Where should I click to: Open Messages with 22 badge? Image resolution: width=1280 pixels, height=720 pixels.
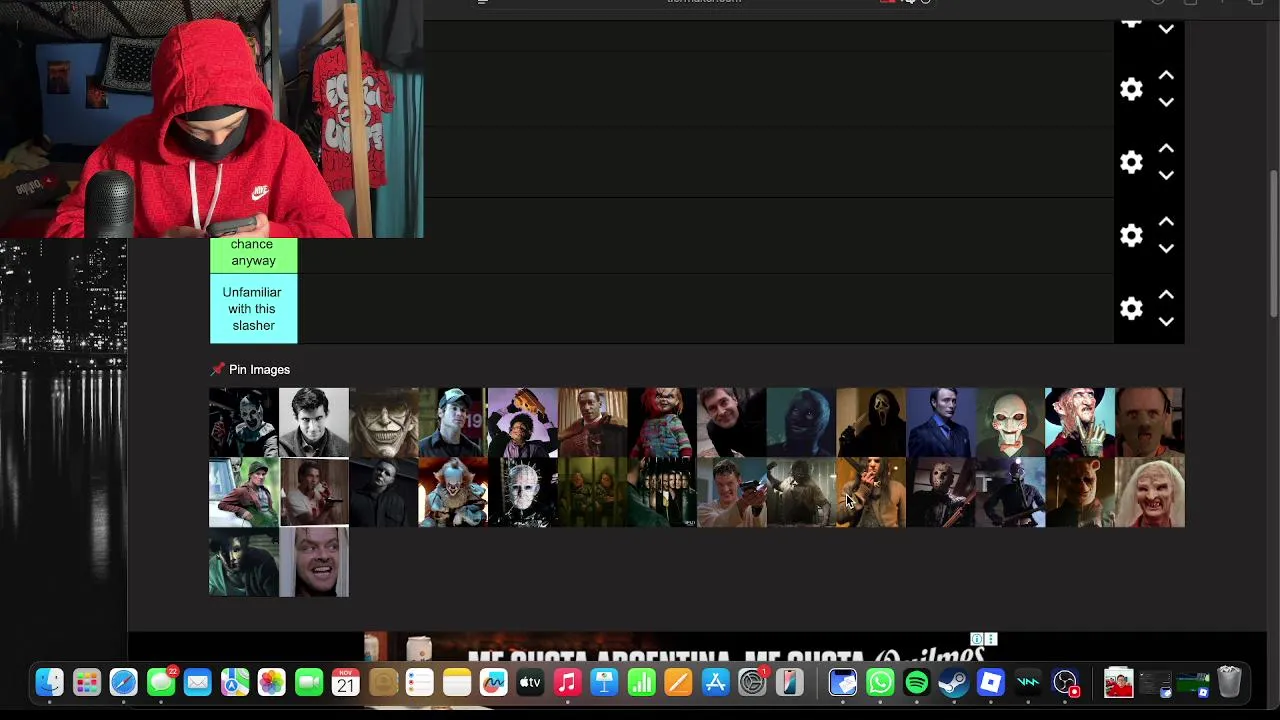(160, 683)
